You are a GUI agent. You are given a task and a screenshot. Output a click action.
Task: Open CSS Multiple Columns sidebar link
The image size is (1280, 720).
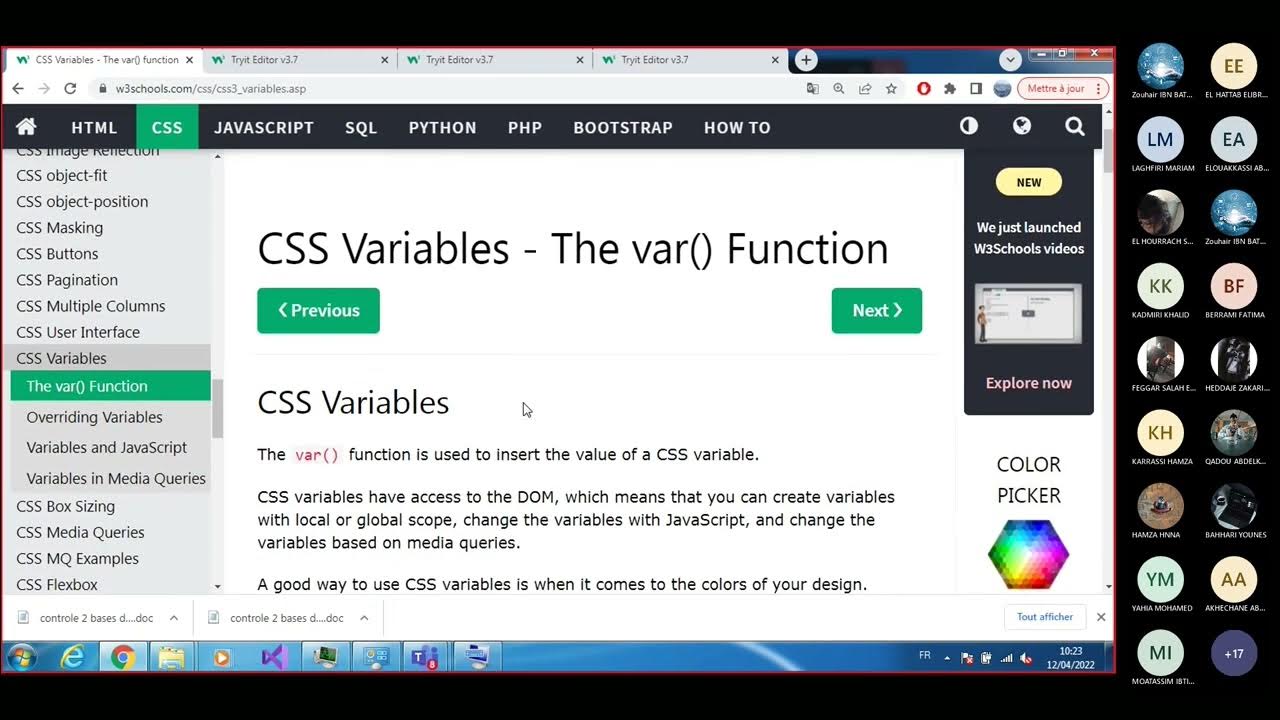click(x=91, y=306)
